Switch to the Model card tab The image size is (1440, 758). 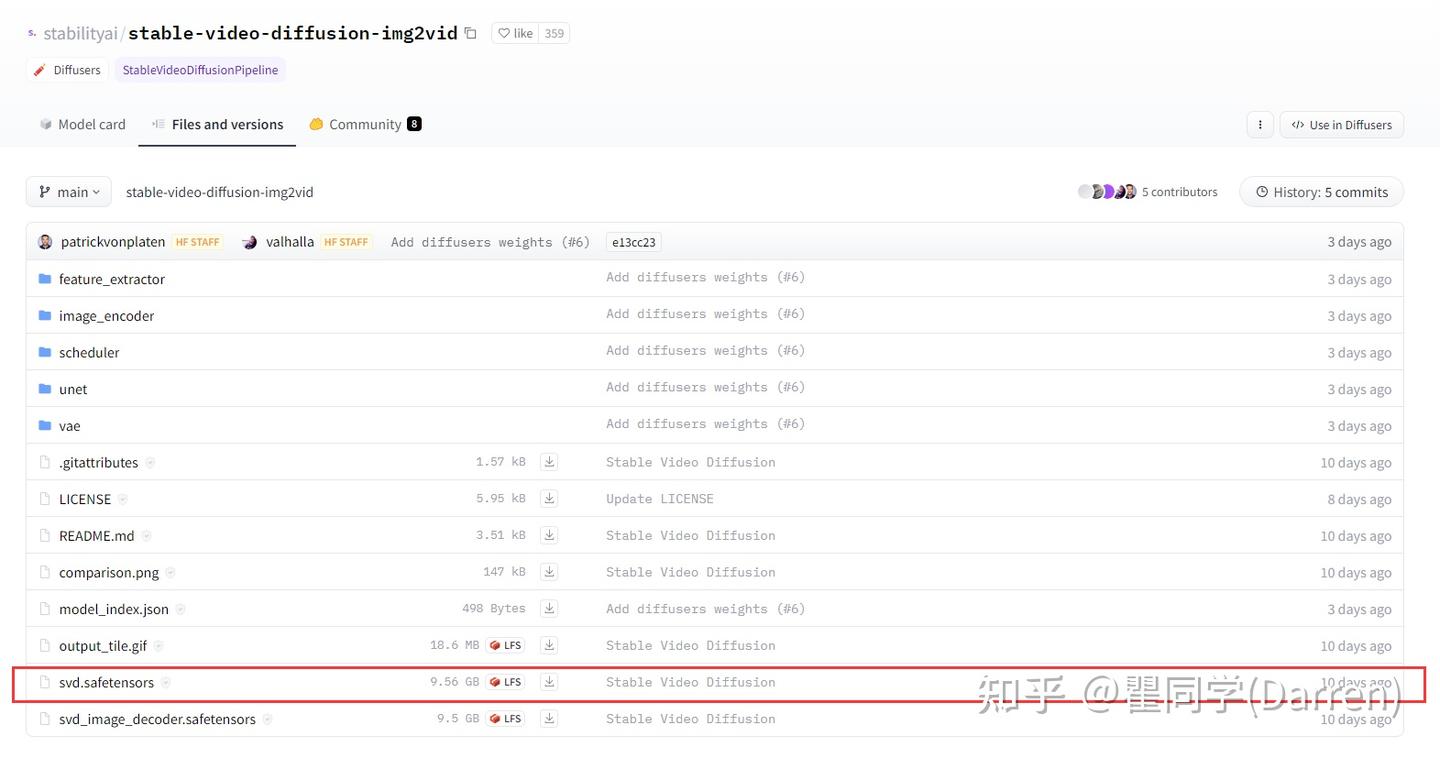82,124
